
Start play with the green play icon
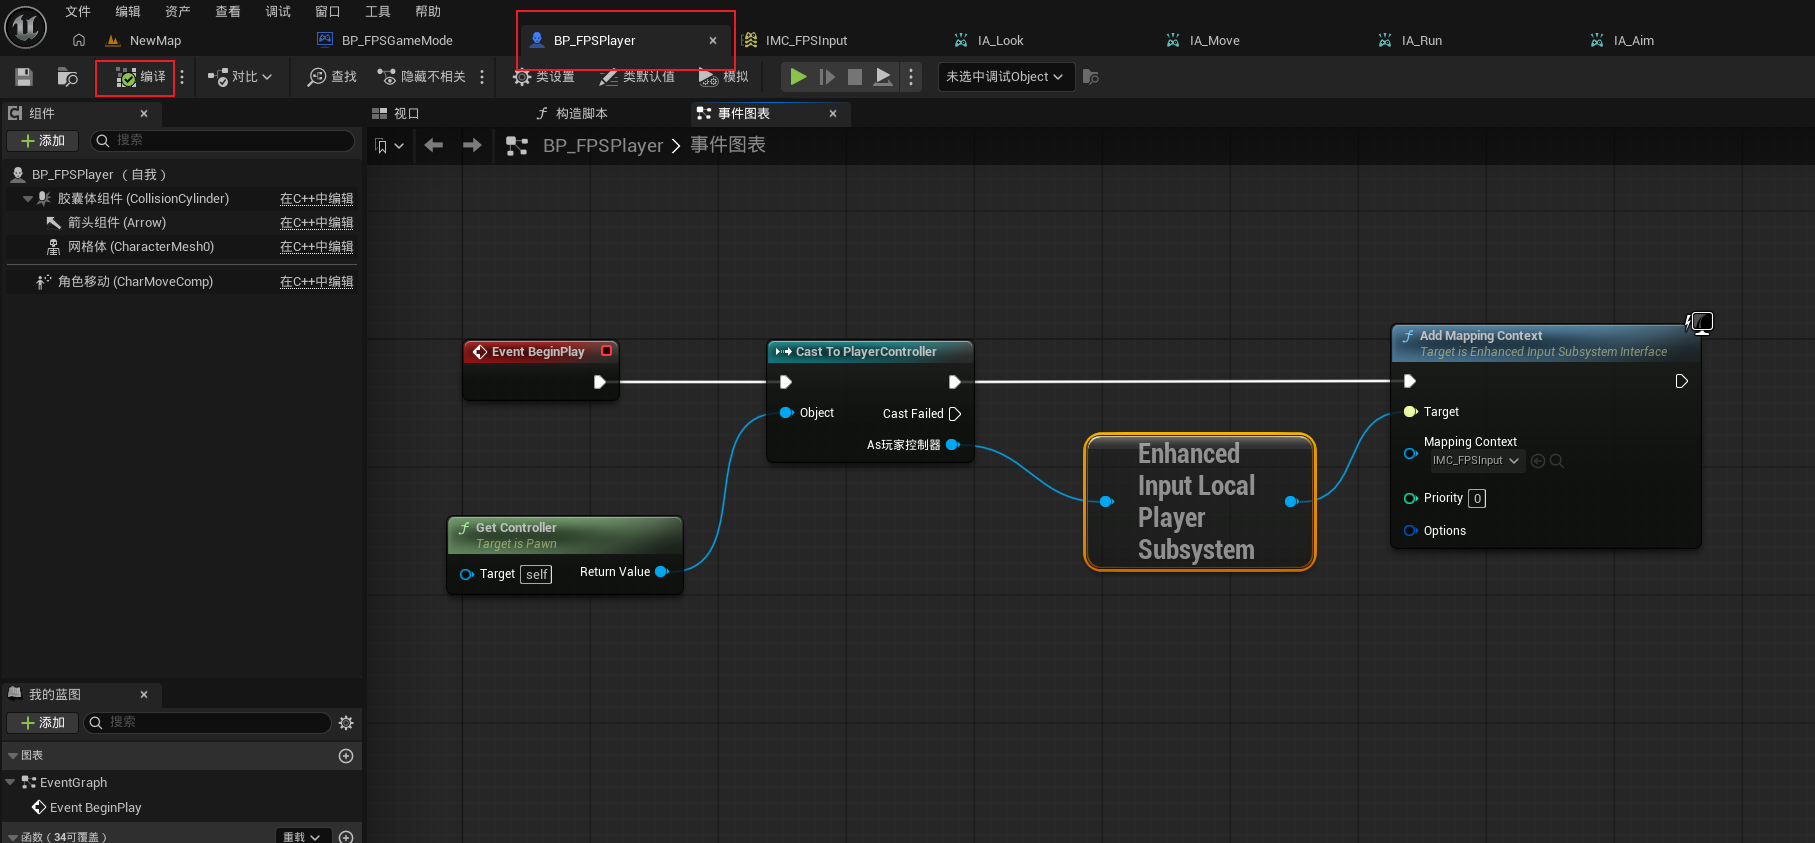(798, 77)
